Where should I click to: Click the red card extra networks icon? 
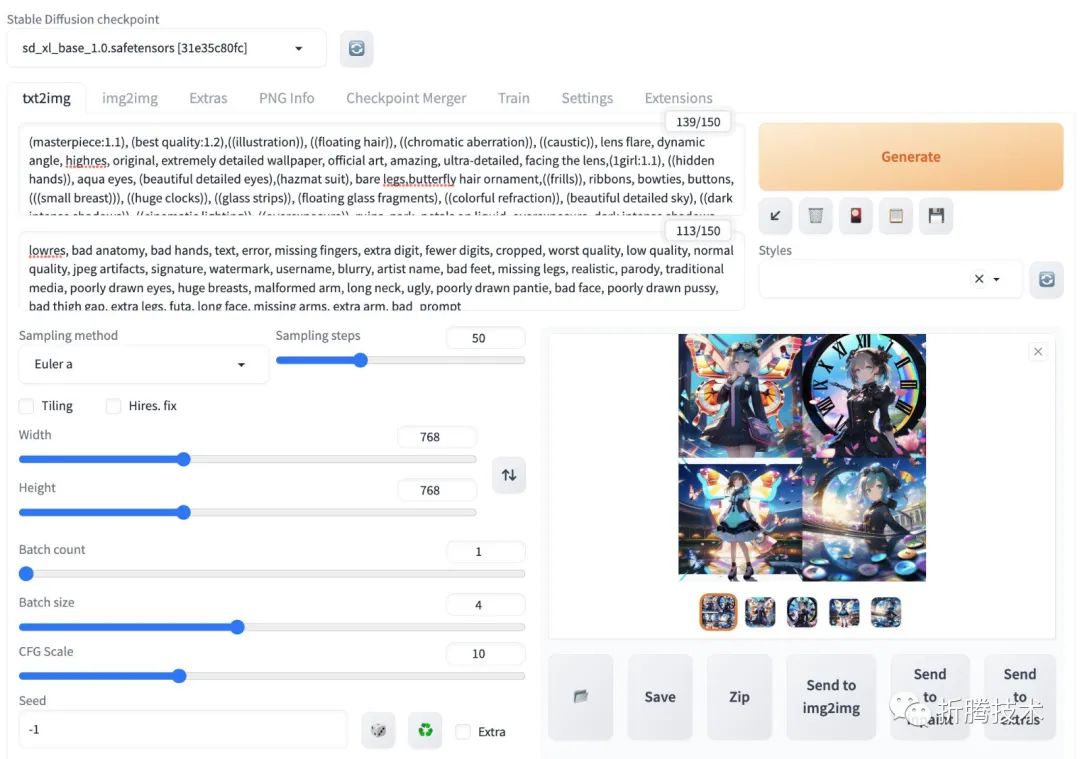point(855,216)
